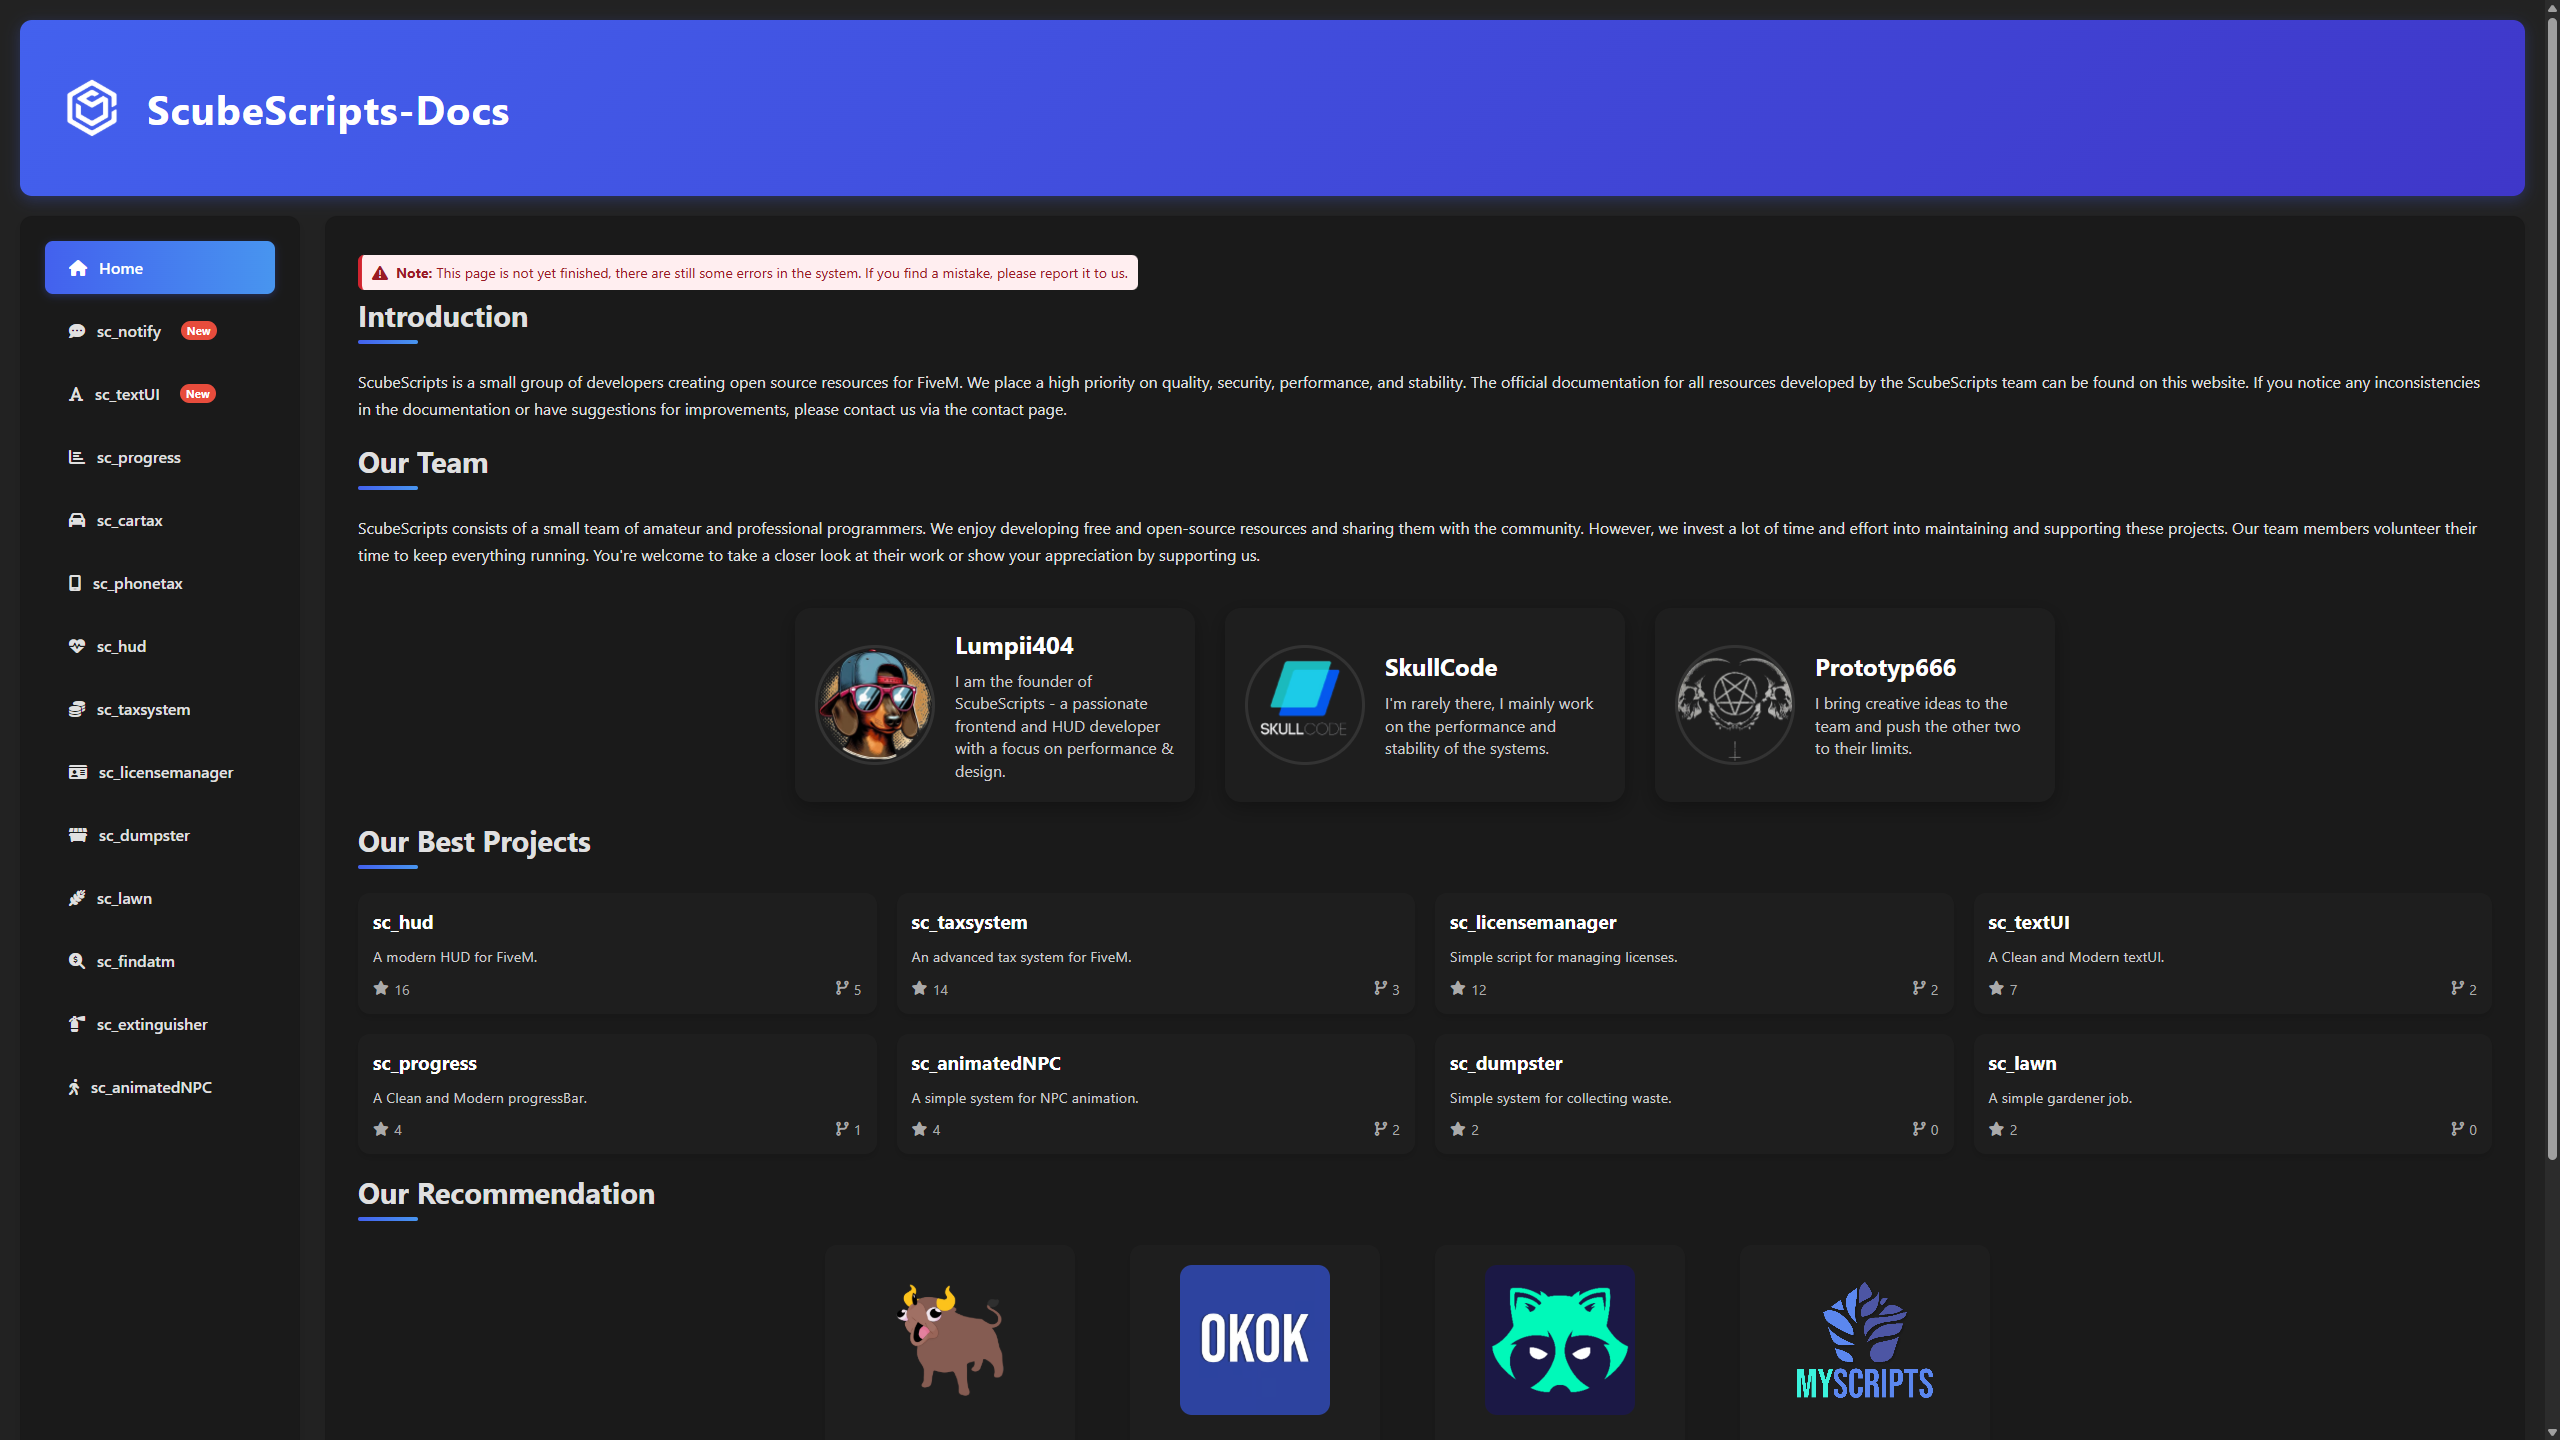Screen dimensions: 2560x1440
Task: Open the sc_progress project card title
Action: 425,1063
